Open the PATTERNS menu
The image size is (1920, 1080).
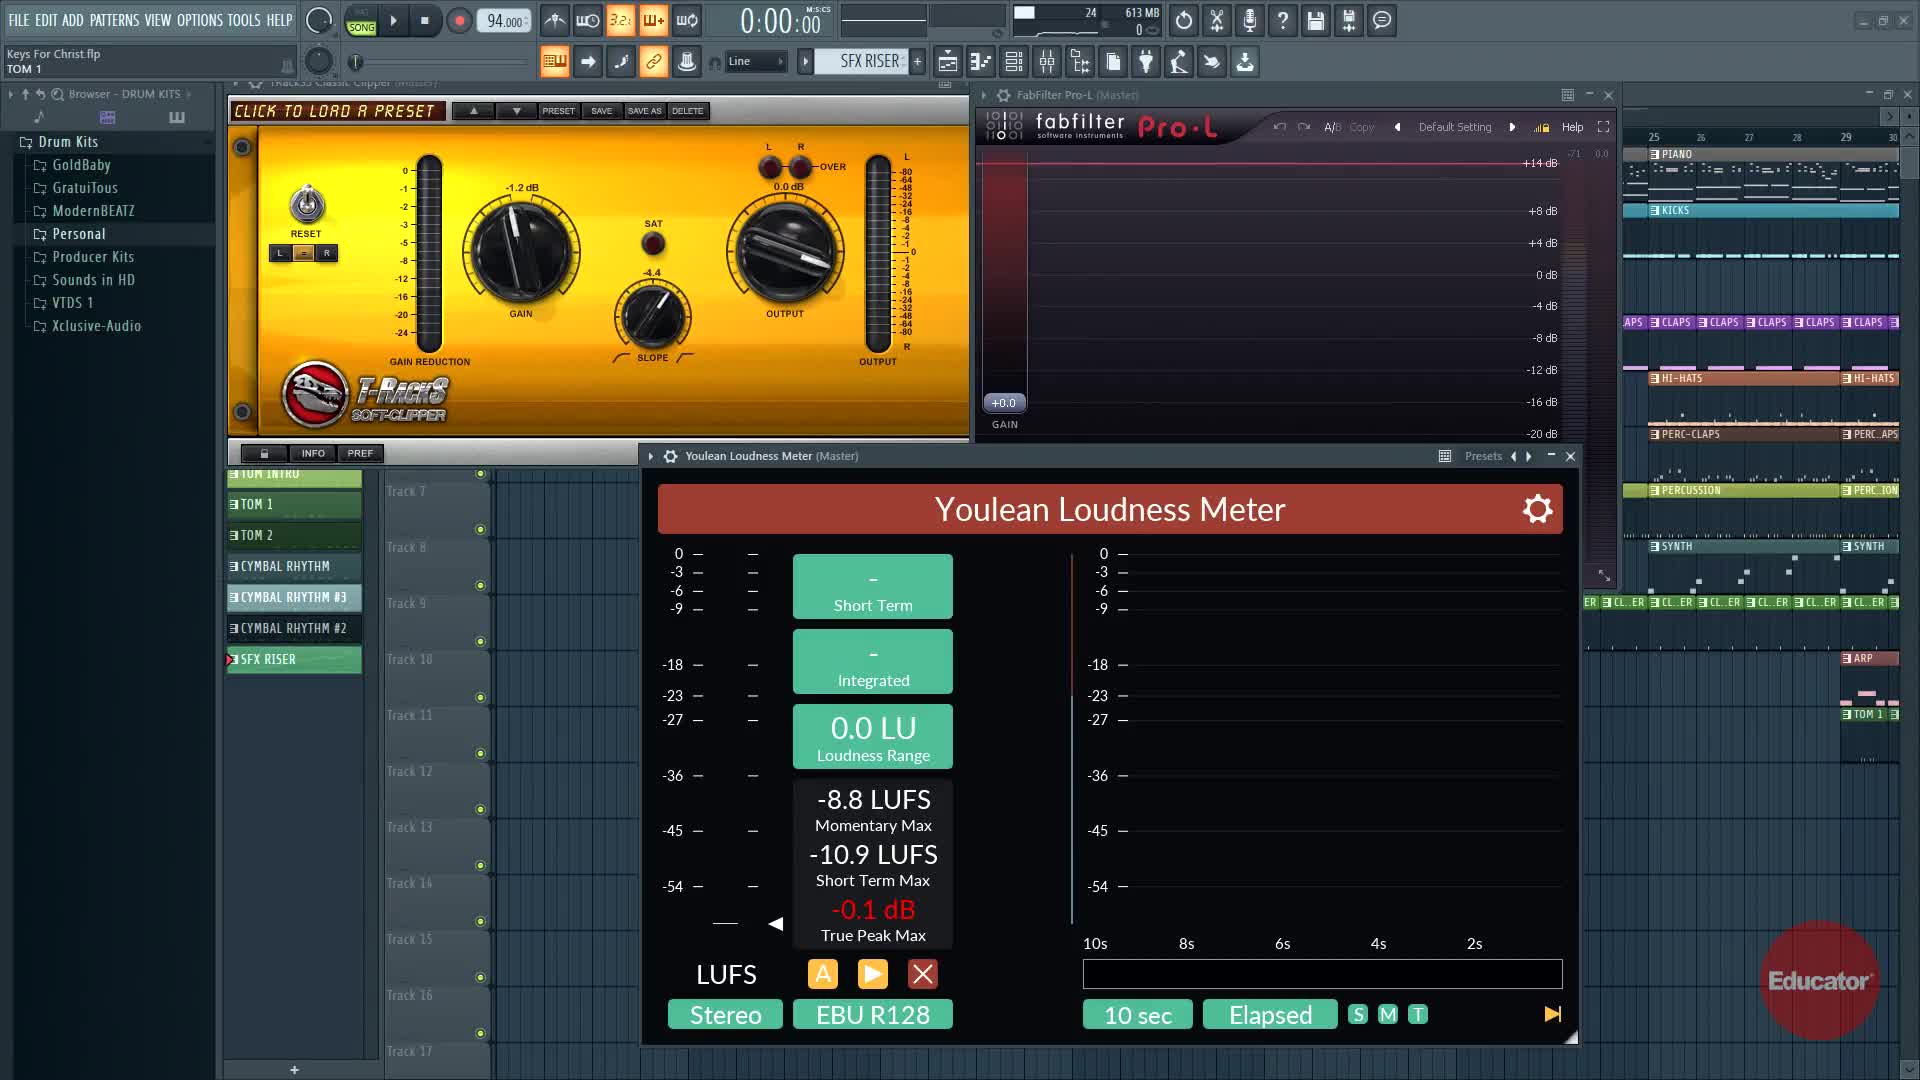[x=114, y=20]
